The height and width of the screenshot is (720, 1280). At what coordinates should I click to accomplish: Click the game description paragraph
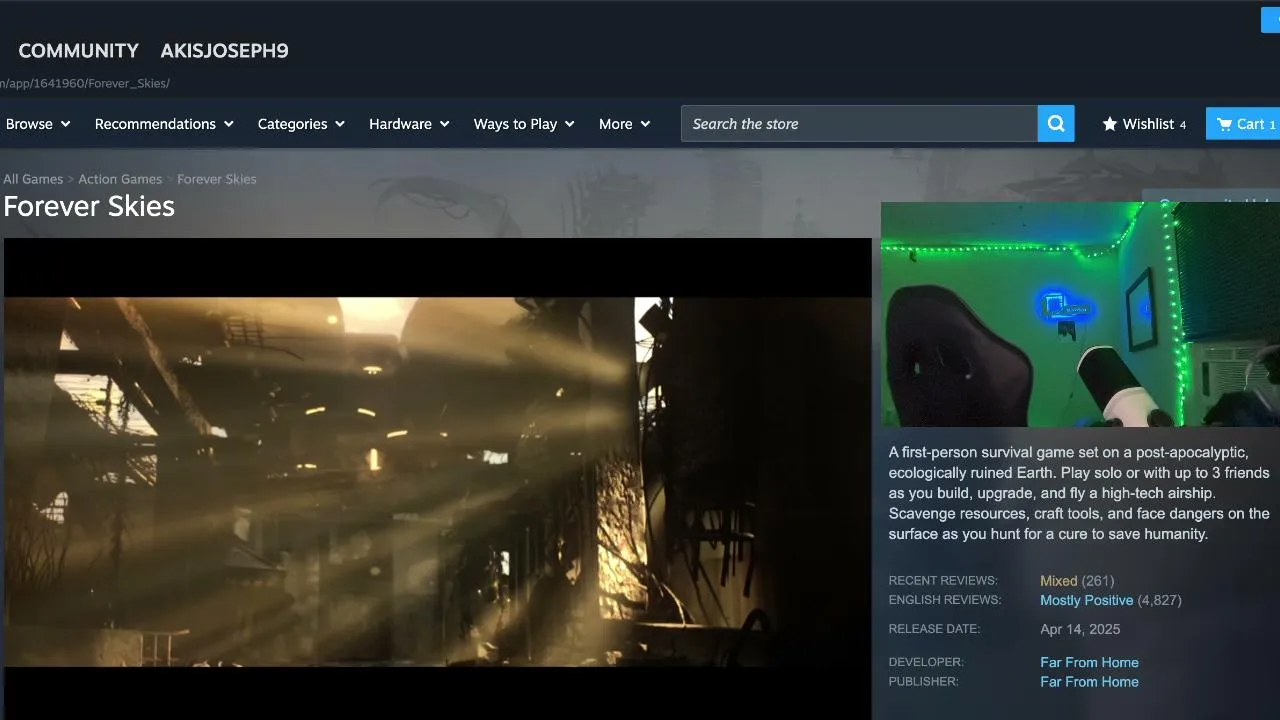click(1080, 493)
